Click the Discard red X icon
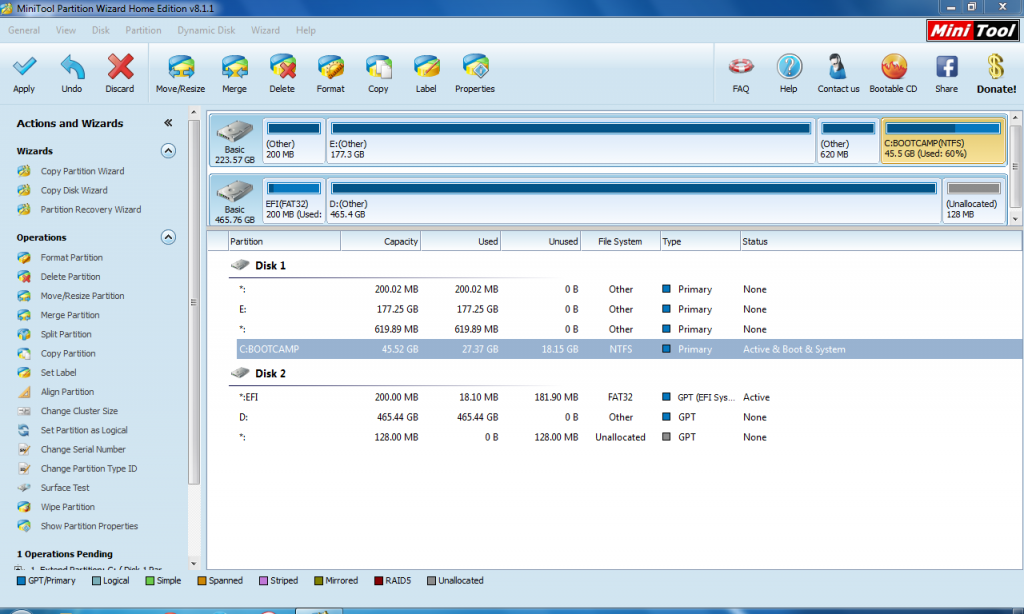 [x=120, y=67]
